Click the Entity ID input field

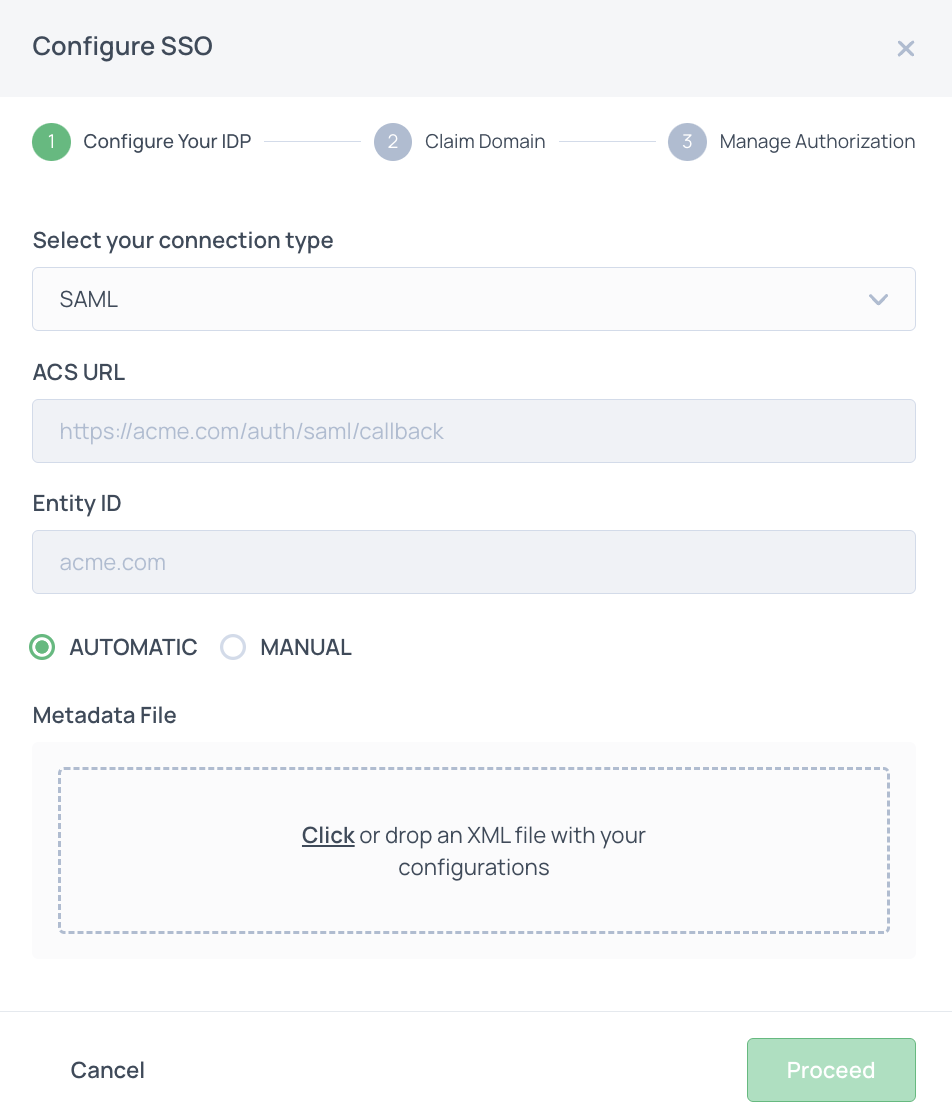tap(474, 562)
